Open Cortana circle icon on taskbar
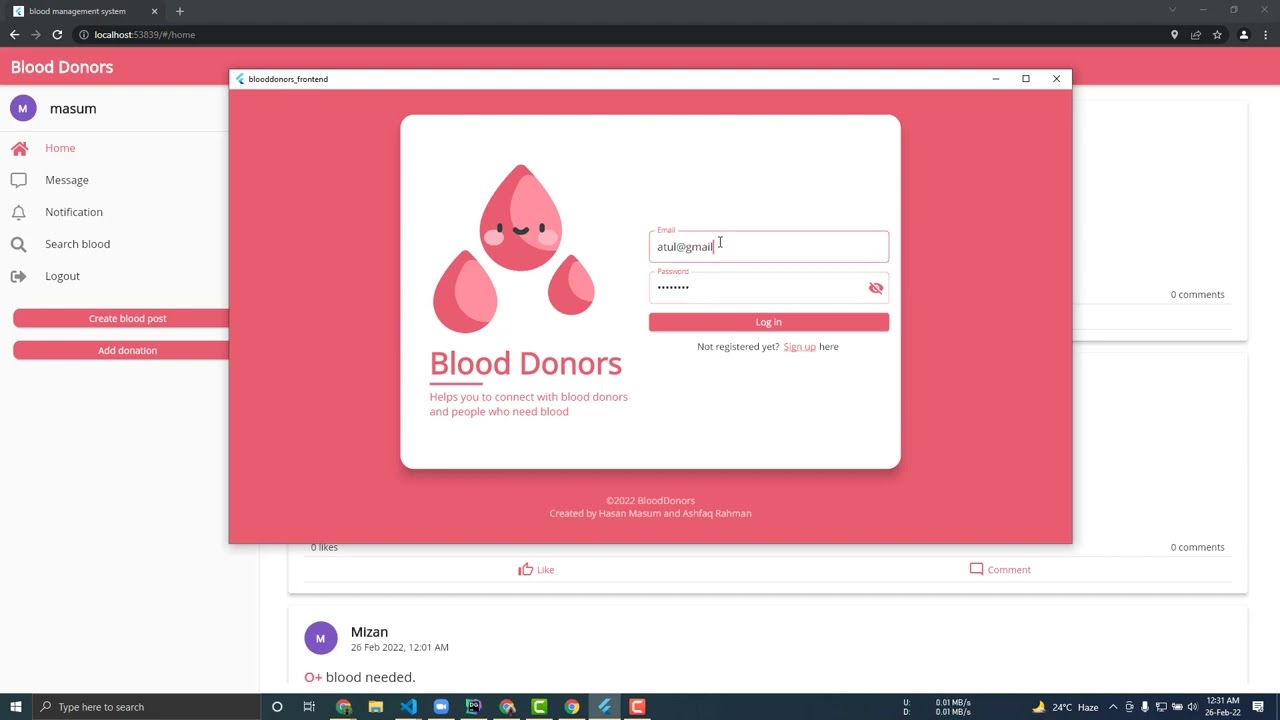Viewport: 1280px width, 720px height. point(277,707)
